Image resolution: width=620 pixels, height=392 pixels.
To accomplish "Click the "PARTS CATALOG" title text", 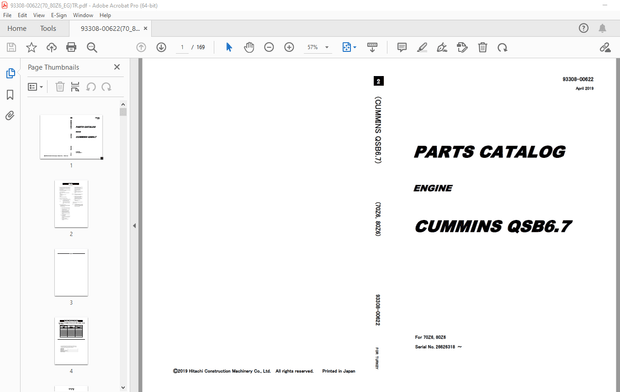I will (490, 152).
